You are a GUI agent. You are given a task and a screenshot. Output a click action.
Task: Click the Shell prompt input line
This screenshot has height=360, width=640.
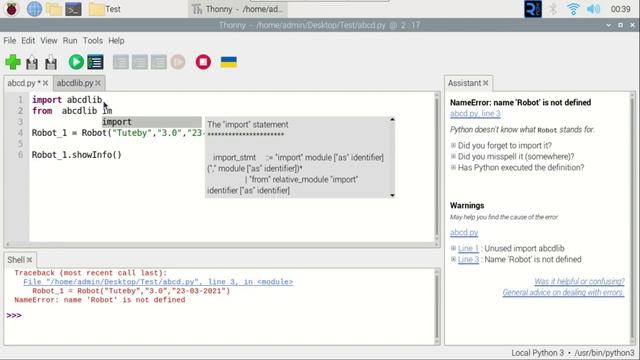(220, 316)
